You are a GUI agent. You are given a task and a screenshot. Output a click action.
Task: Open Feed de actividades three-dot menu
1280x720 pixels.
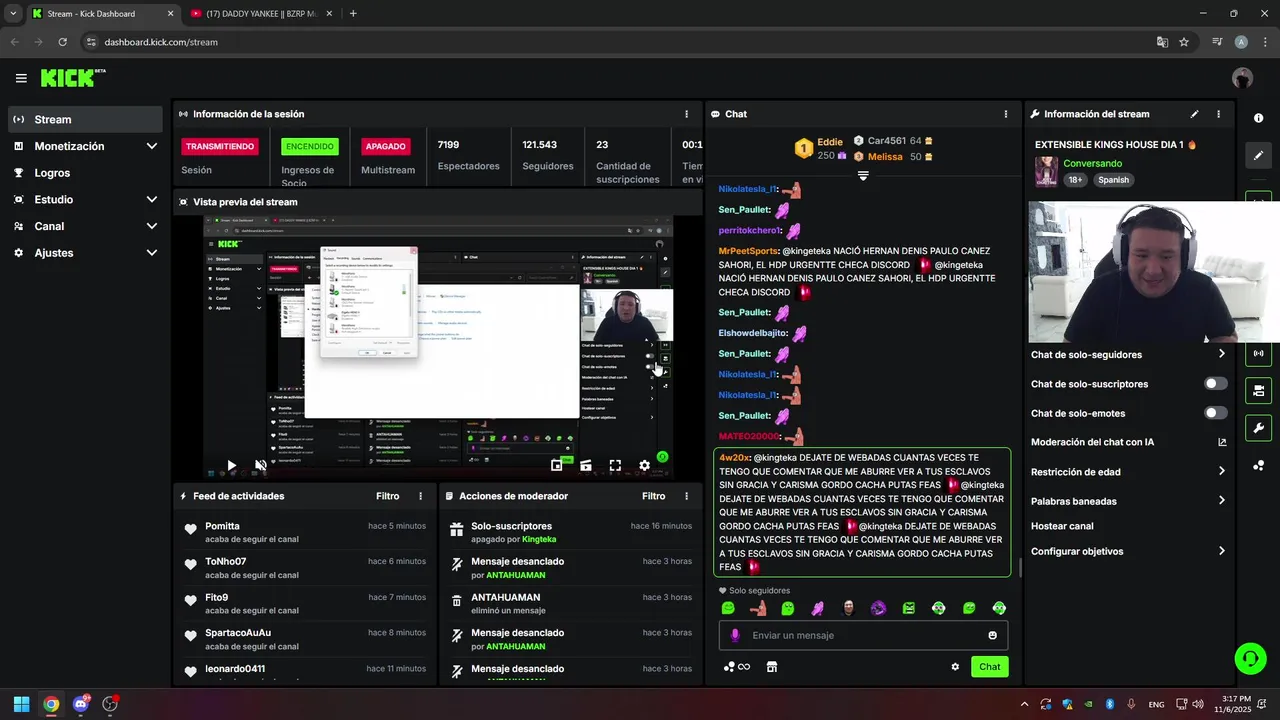420,496
